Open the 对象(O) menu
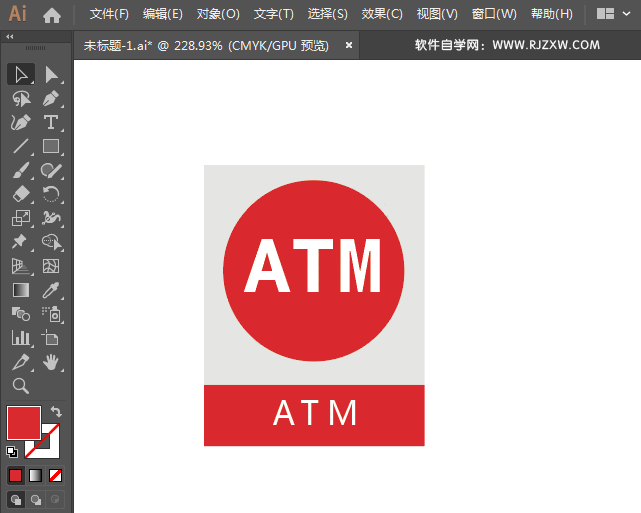This screenshot has width=641, height=513. 218,14
